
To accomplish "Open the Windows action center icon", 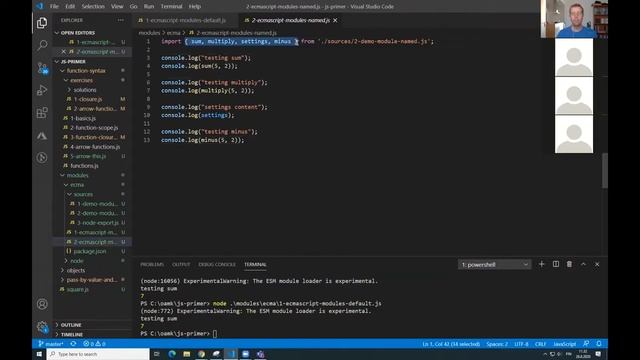I will click(598, 354).
